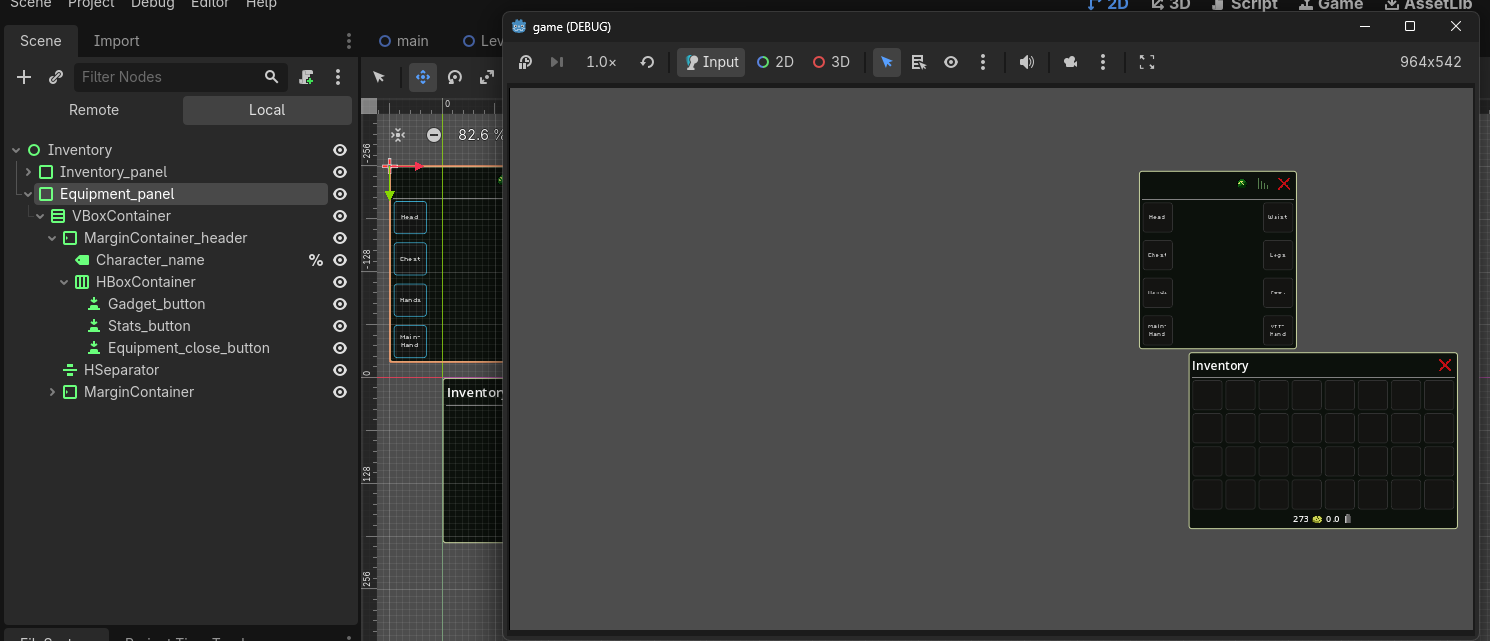Hide the Inventory root node
Image resolution: width=1490 pixels, height=641 pixels.
340,150
